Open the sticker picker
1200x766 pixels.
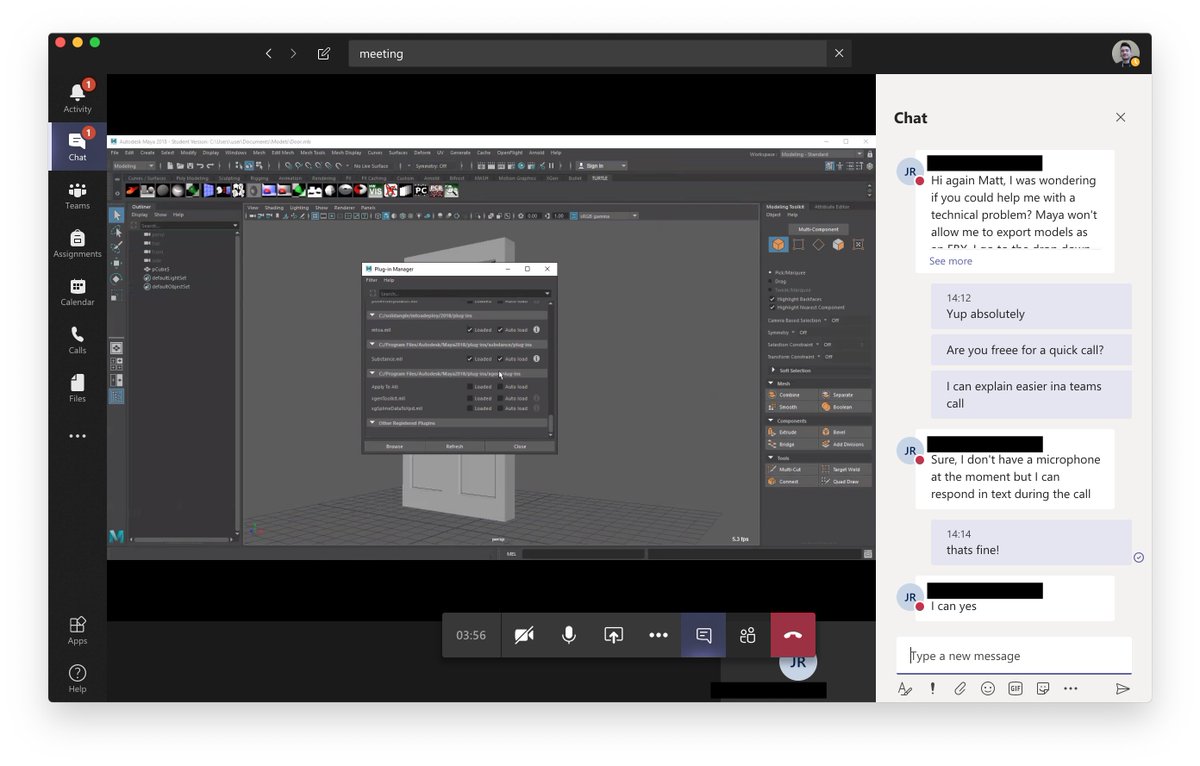1043,689
